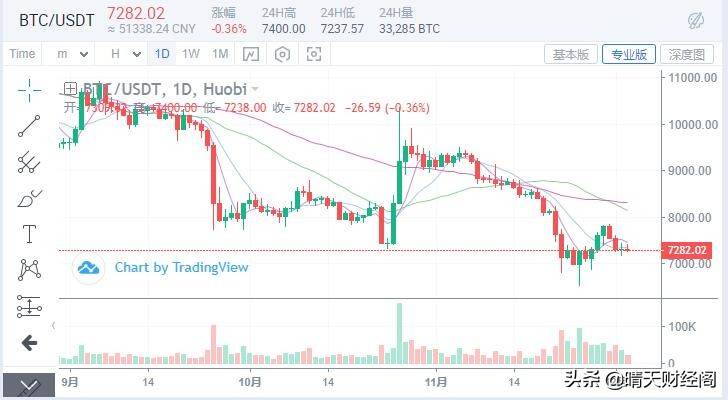Pick the brush drawing tool
728x400 pixels.
pyautogui.click(x=29, y=198)
